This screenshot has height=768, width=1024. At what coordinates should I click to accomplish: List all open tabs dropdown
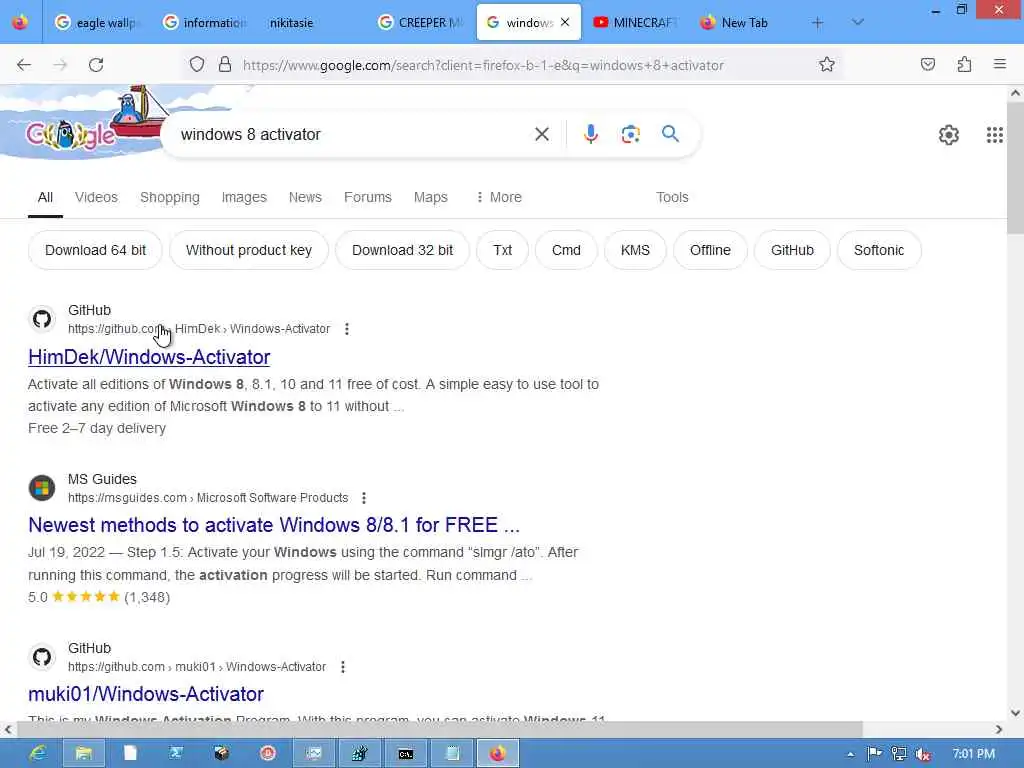[857, 22]
